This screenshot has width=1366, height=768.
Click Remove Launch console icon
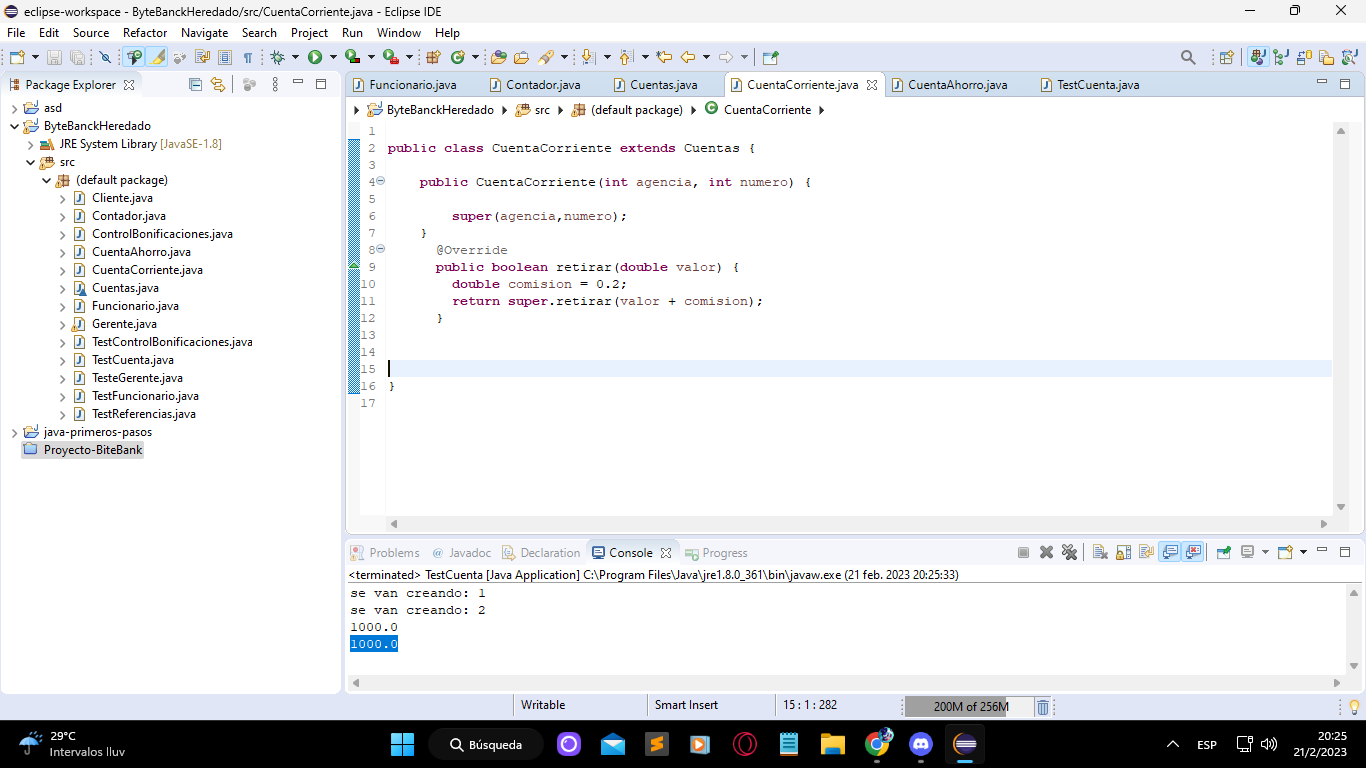coord(1046,552)
